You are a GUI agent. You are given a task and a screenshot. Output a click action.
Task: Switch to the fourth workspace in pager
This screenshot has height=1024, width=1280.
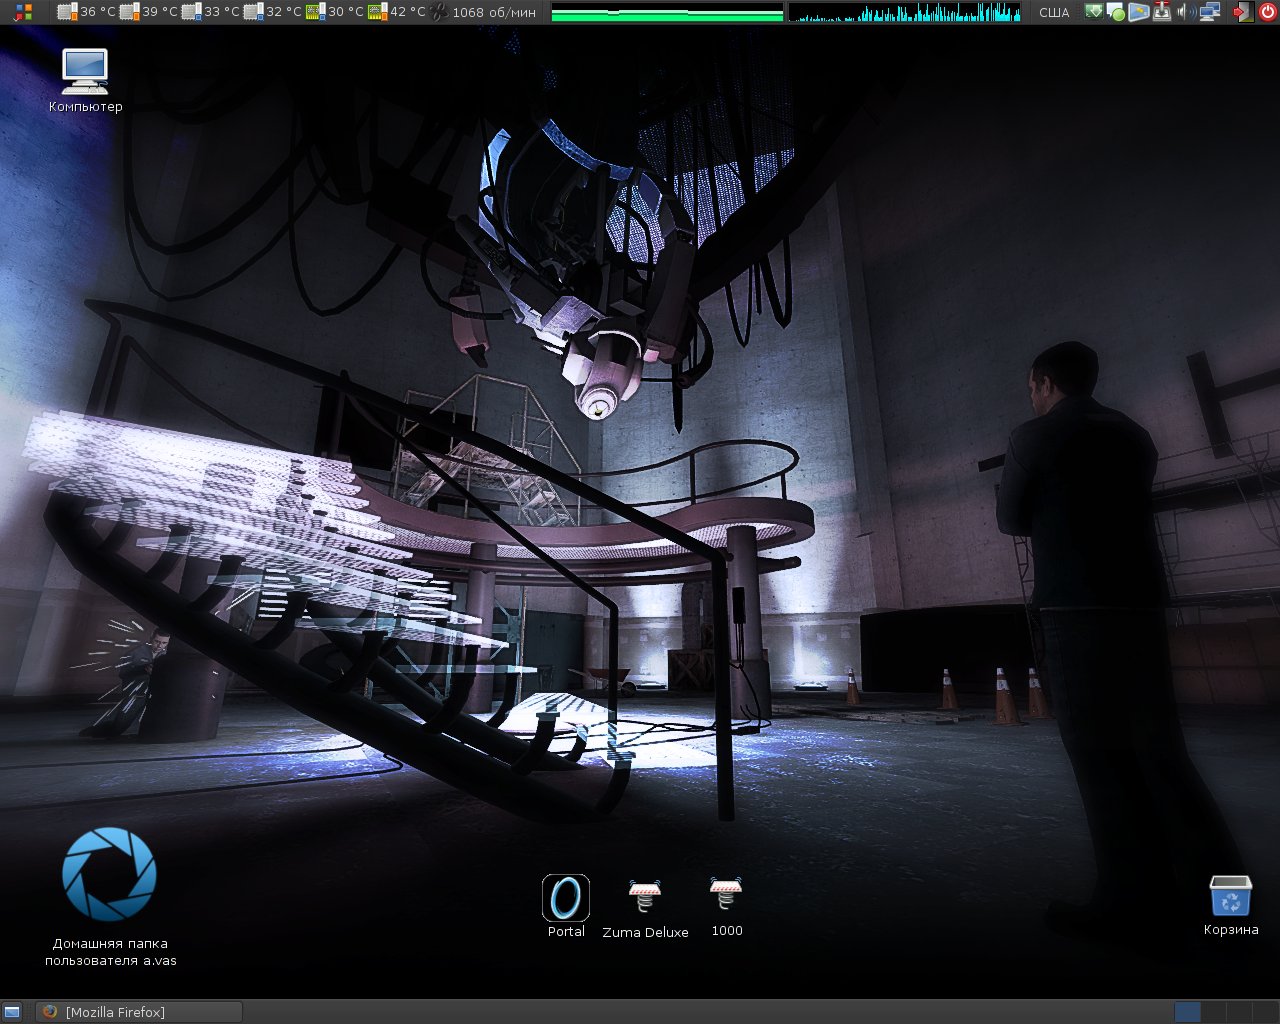click(x=1264, y=1012)
